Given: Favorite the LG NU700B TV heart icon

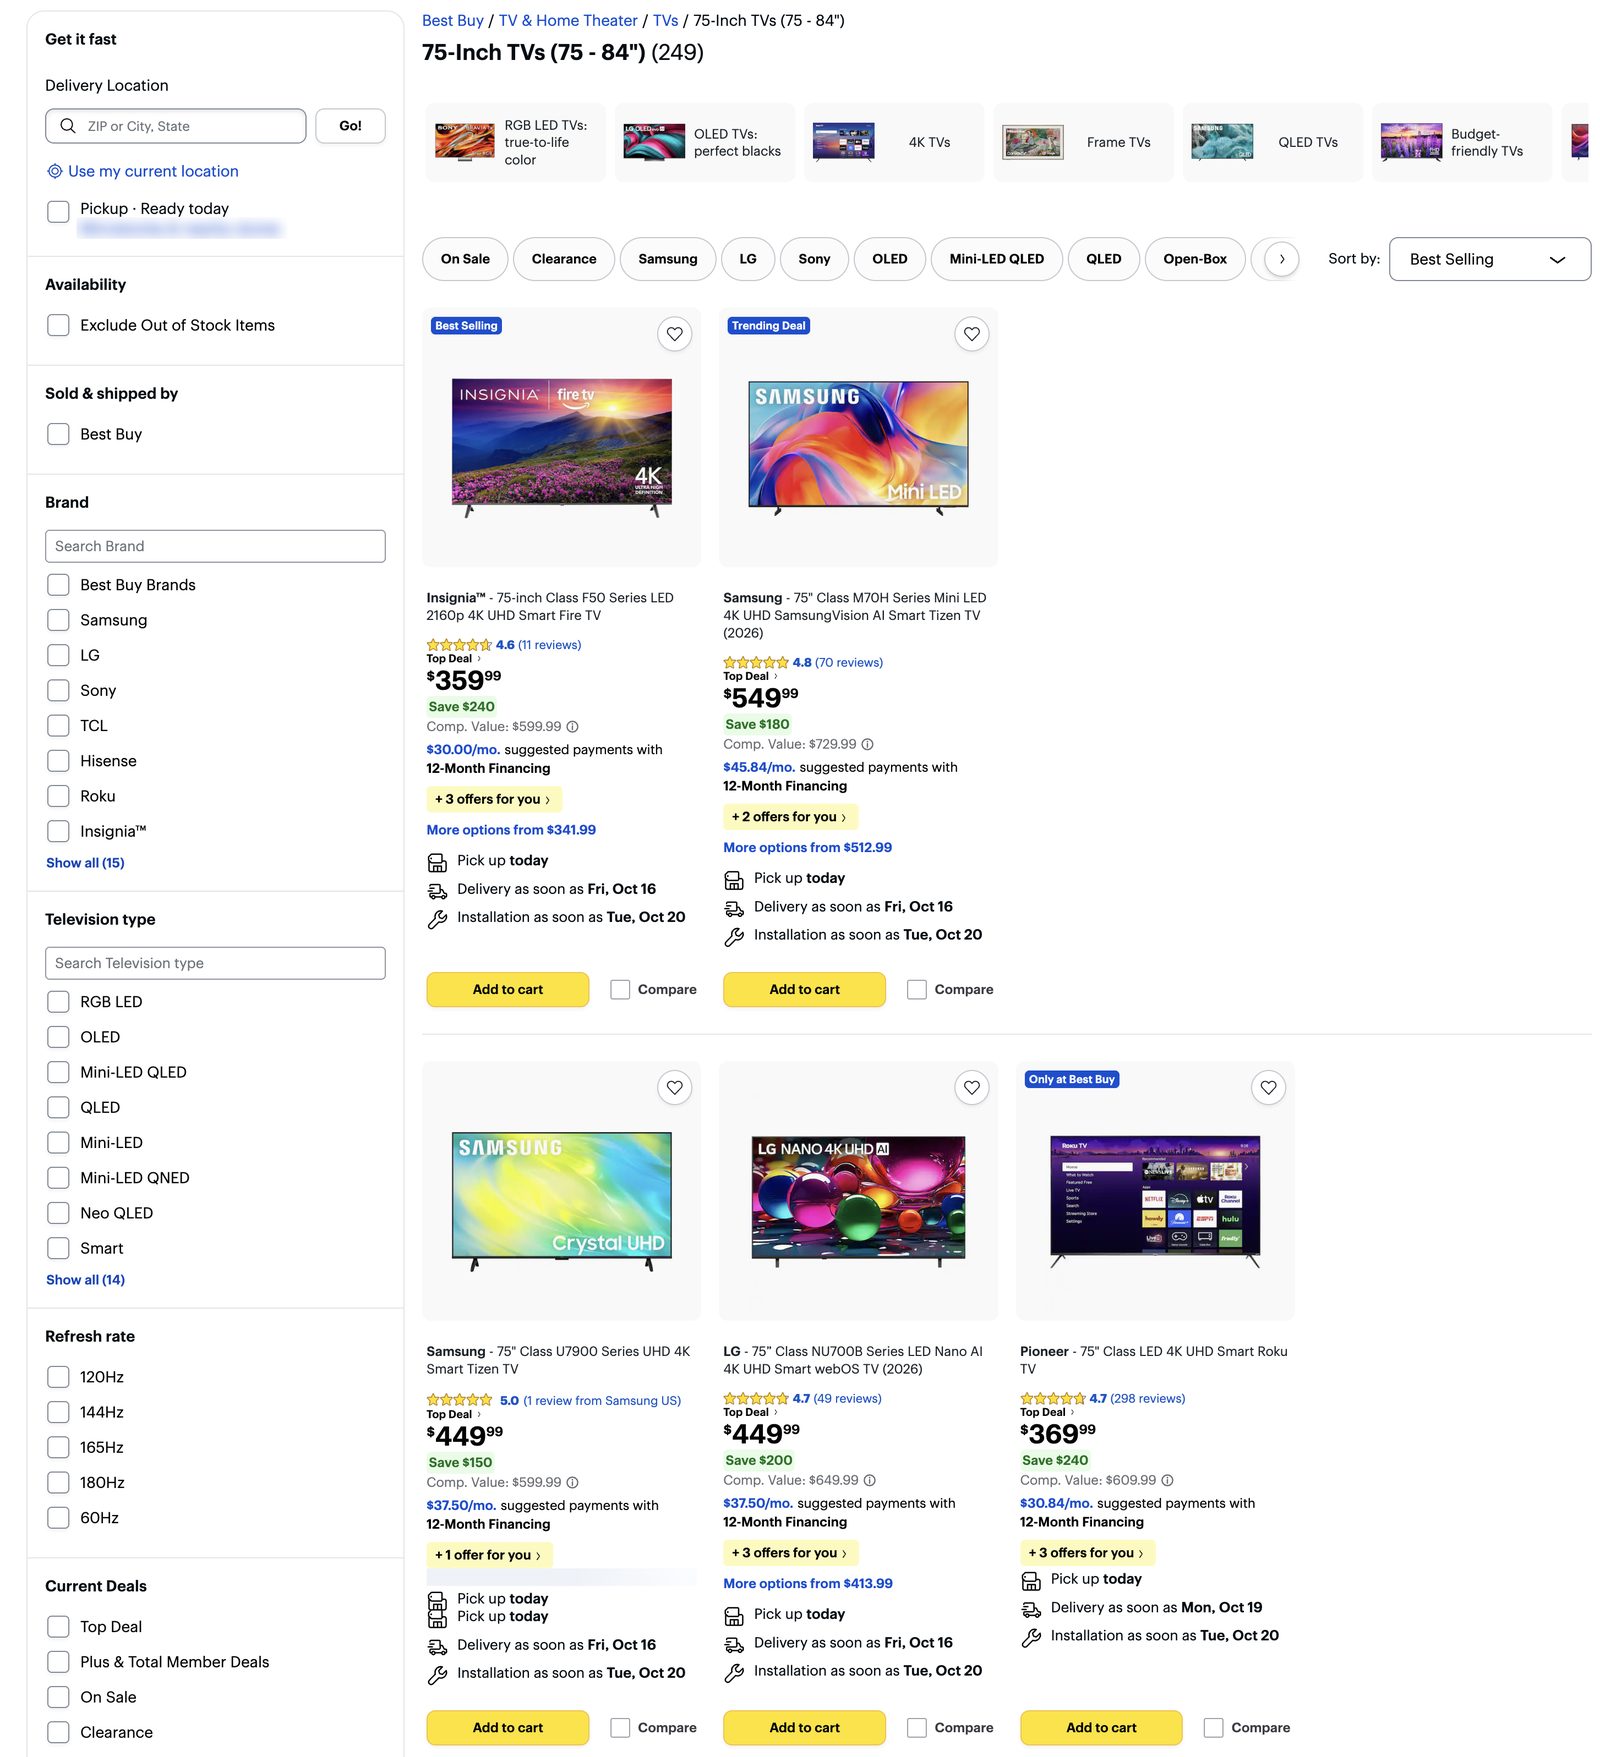Looking at the screenshot, I should coord(972,1087).
